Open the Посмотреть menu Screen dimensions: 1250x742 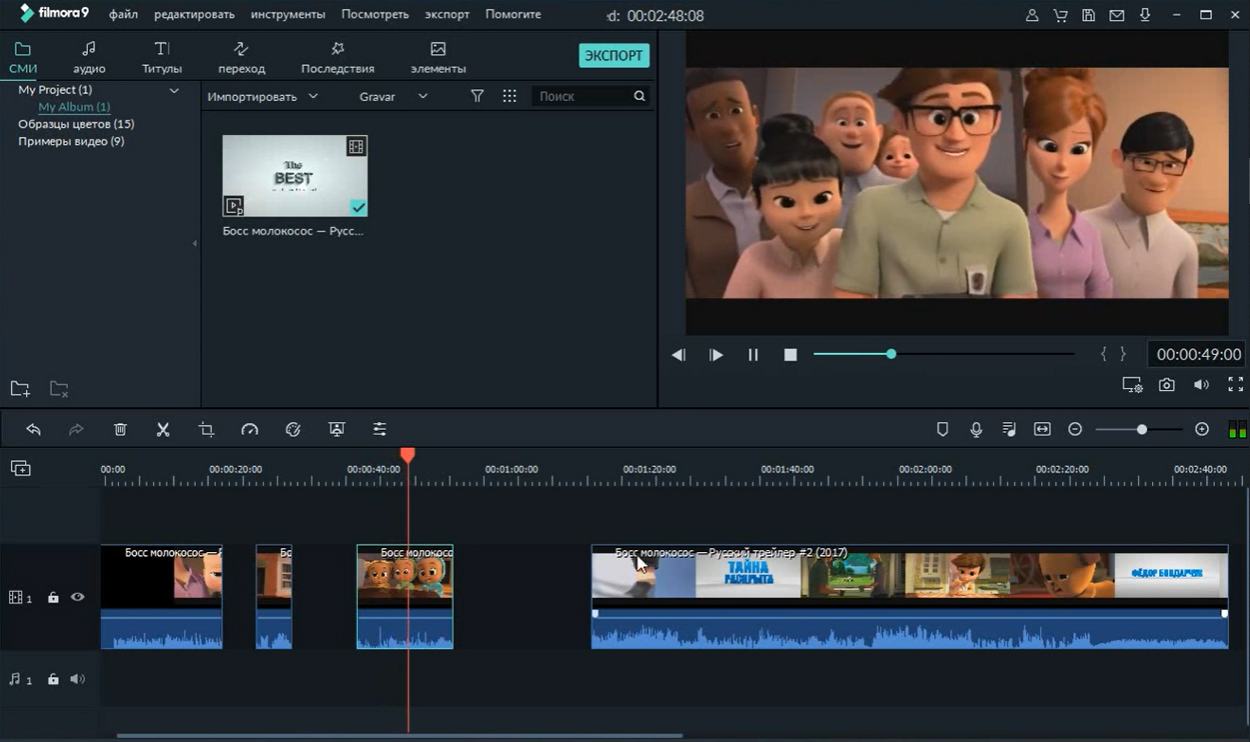(x=375, y=14)
